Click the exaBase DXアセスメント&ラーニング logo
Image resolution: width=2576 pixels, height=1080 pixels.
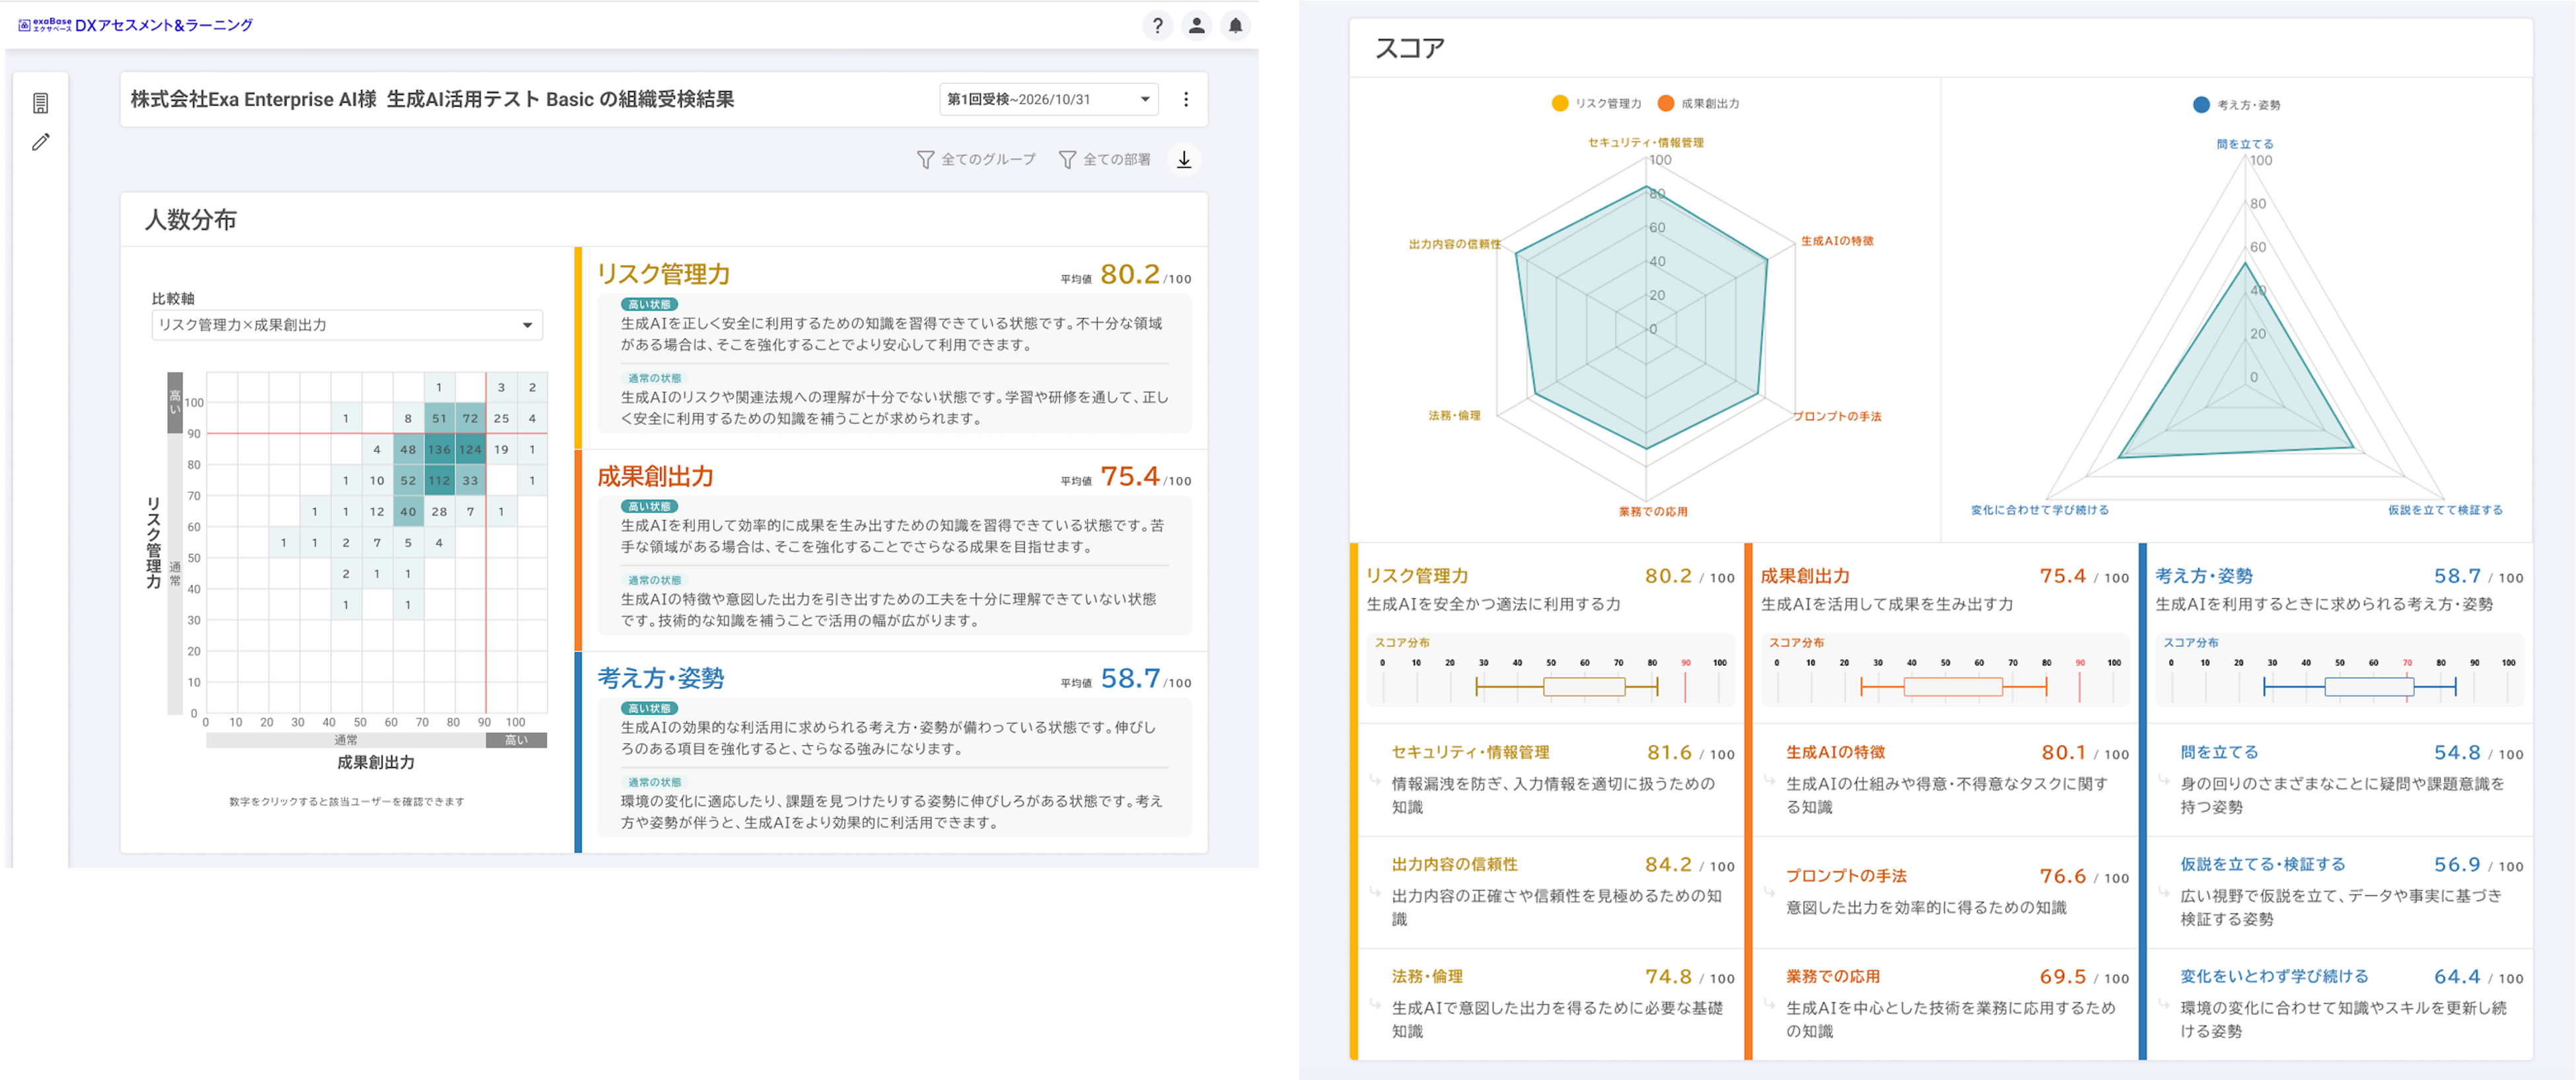click(x=135, y=25)
